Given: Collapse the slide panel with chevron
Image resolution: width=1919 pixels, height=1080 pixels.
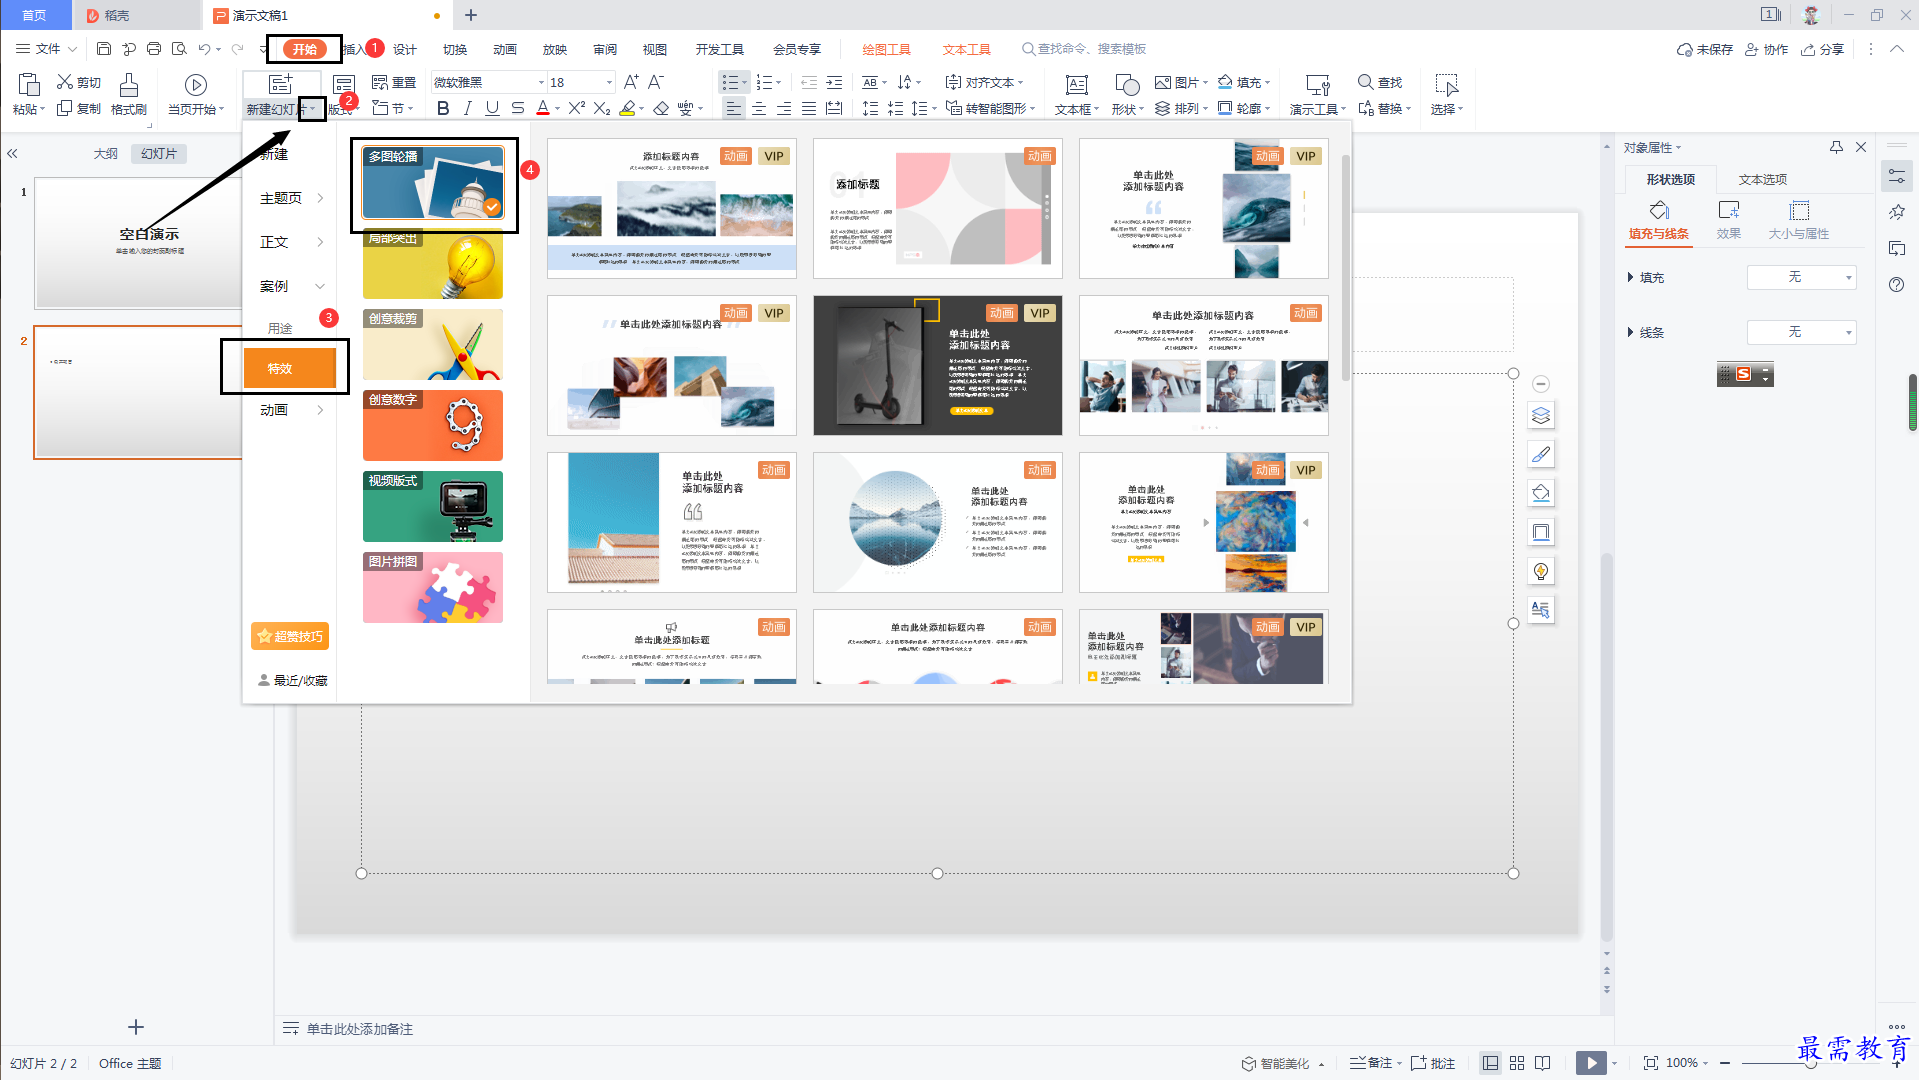Looking at the screenshot, I should pos(13,154).
